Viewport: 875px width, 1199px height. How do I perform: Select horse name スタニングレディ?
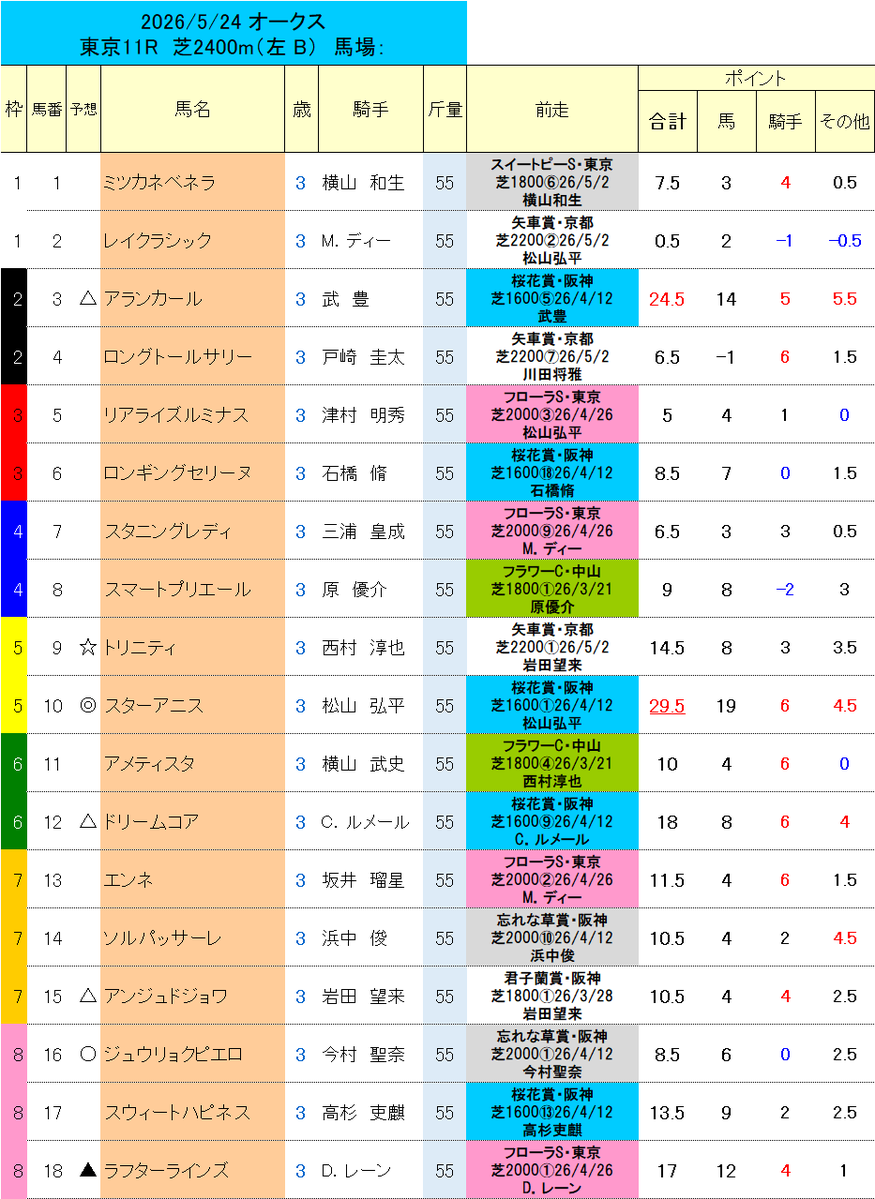(x=168, y=531)
